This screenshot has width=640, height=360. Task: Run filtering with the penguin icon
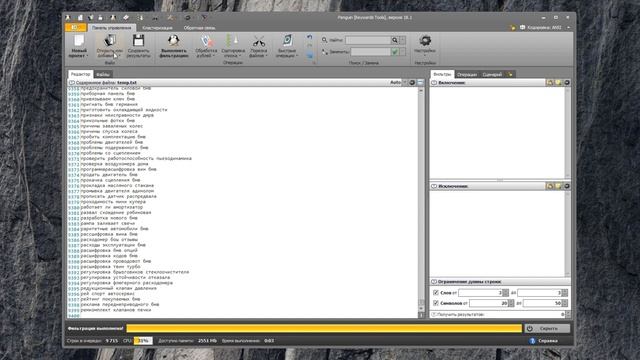(x=174, y=40)
